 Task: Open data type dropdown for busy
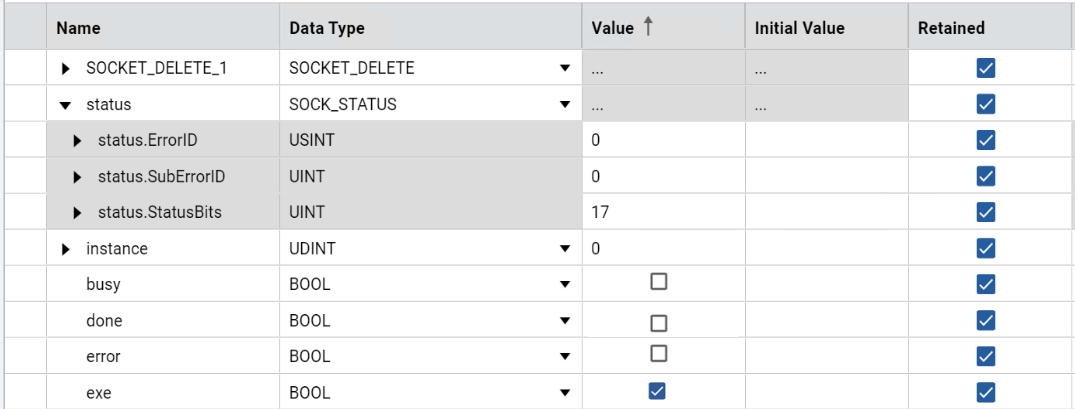565,285
